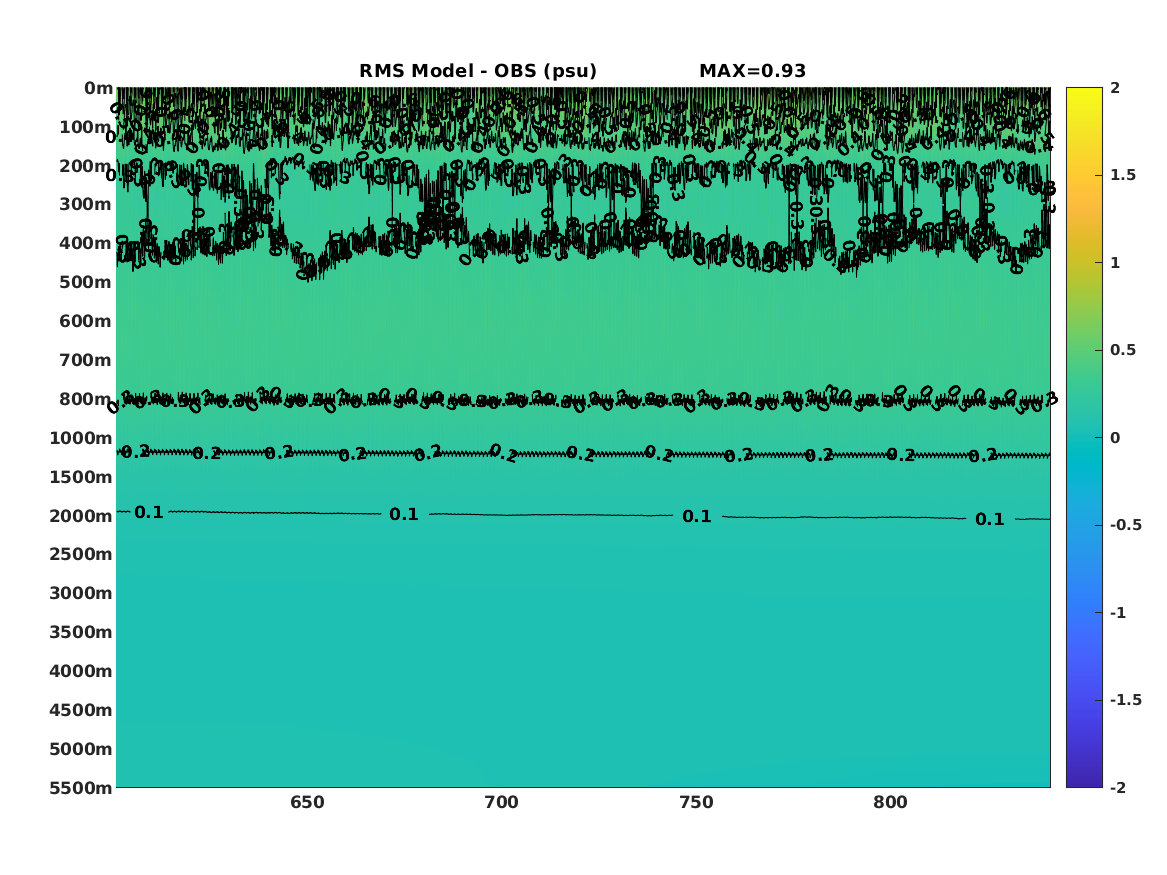
Task: Click the '3500m' depth axis label
Action: (81, 632)
